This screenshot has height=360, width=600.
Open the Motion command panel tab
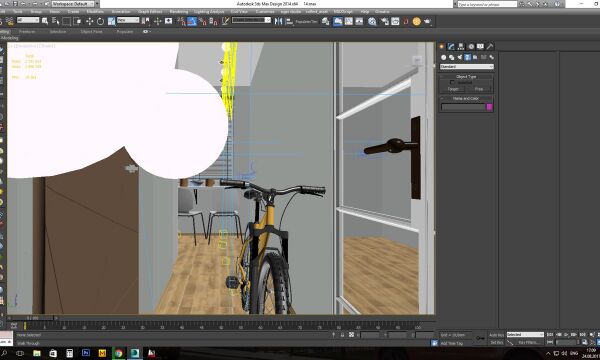pos(471,46)
